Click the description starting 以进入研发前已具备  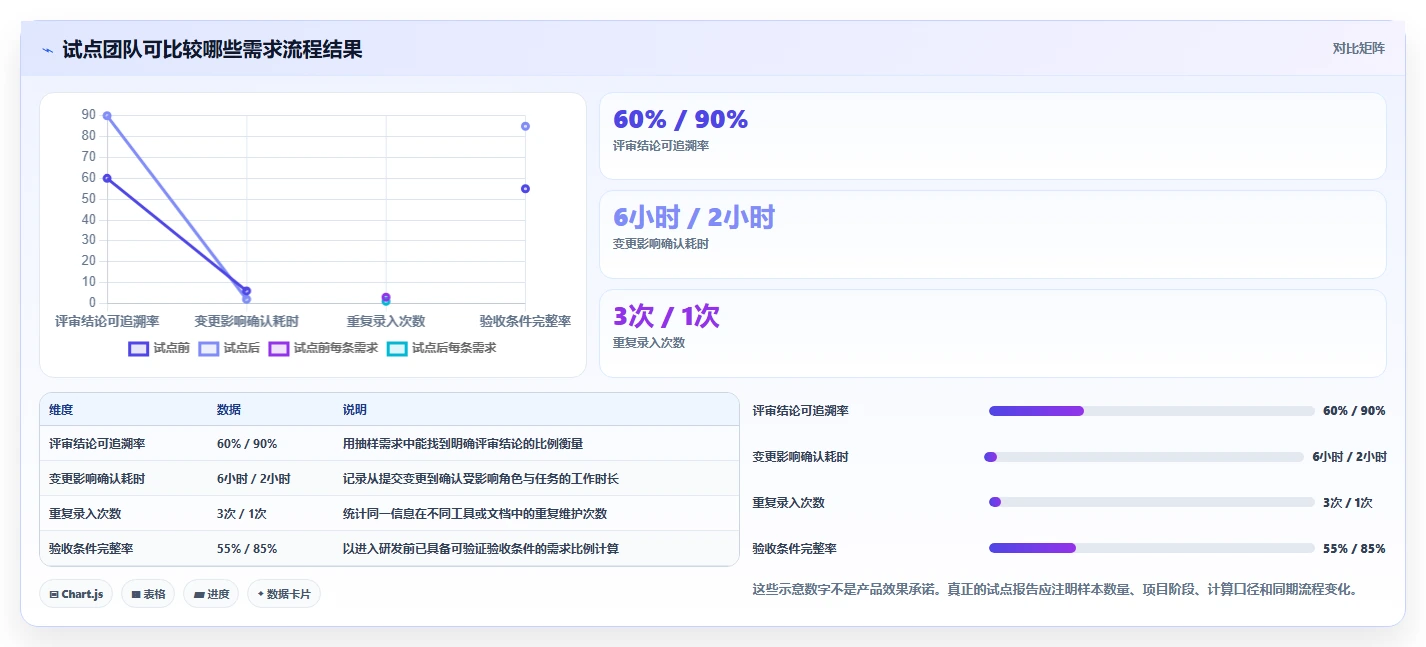[x=481, y=549]
